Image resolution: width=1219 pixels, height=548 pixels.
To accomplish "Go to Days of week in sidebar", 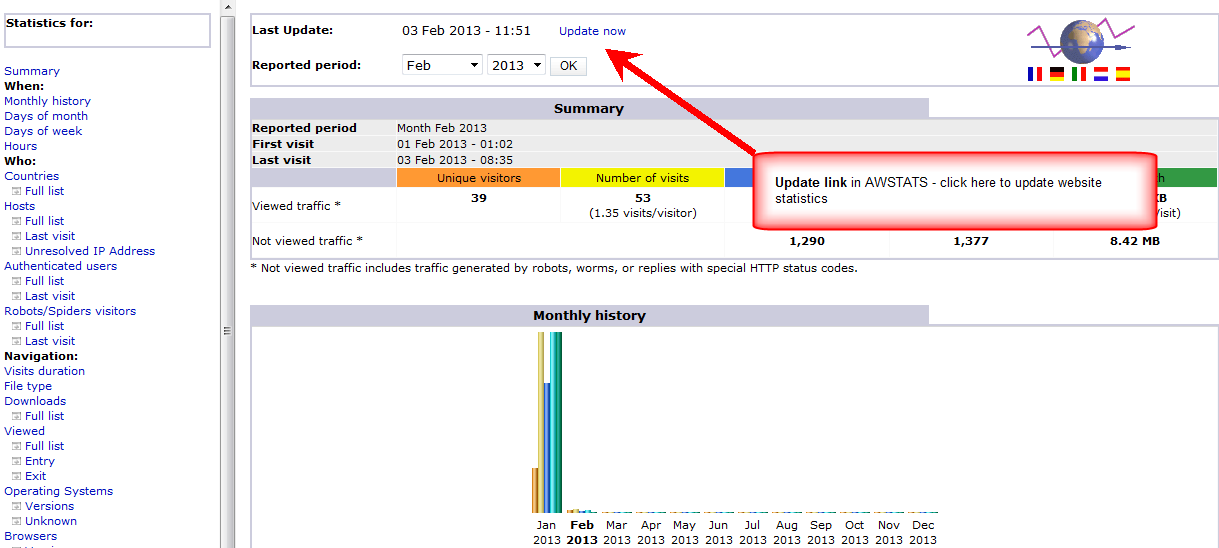I will click(43, 131).
